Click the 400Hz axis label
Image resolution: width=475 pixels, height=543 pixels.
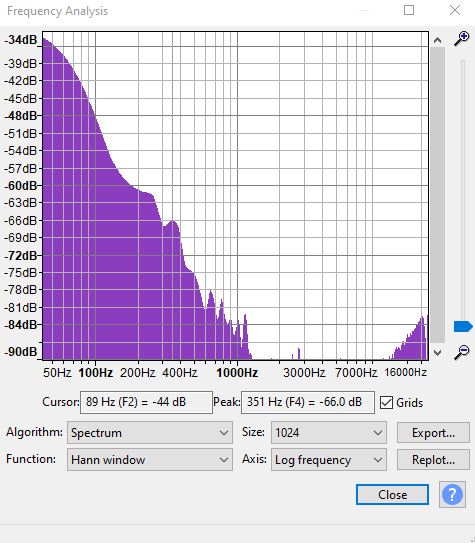[x=180, y=373]
